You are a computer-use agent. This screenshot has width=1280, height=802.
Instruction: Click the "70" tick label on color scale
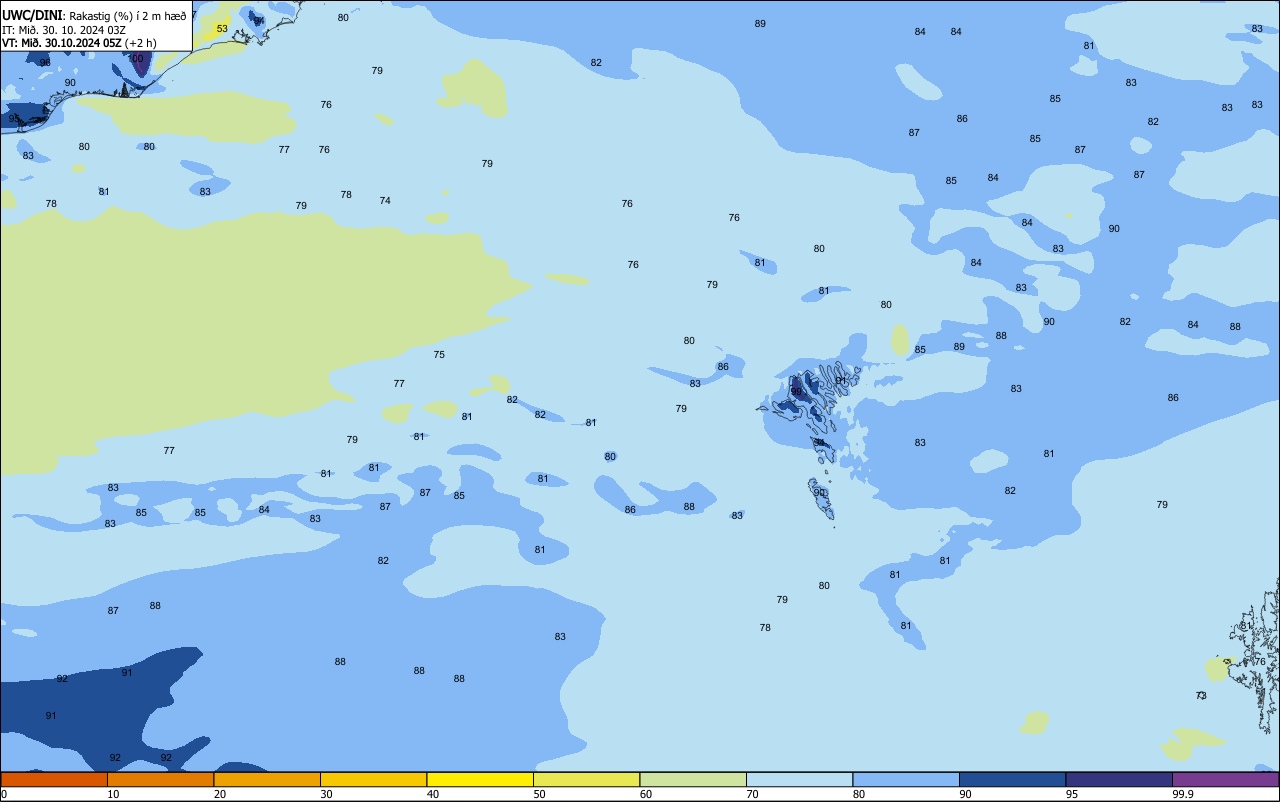(x=752, y=794)
